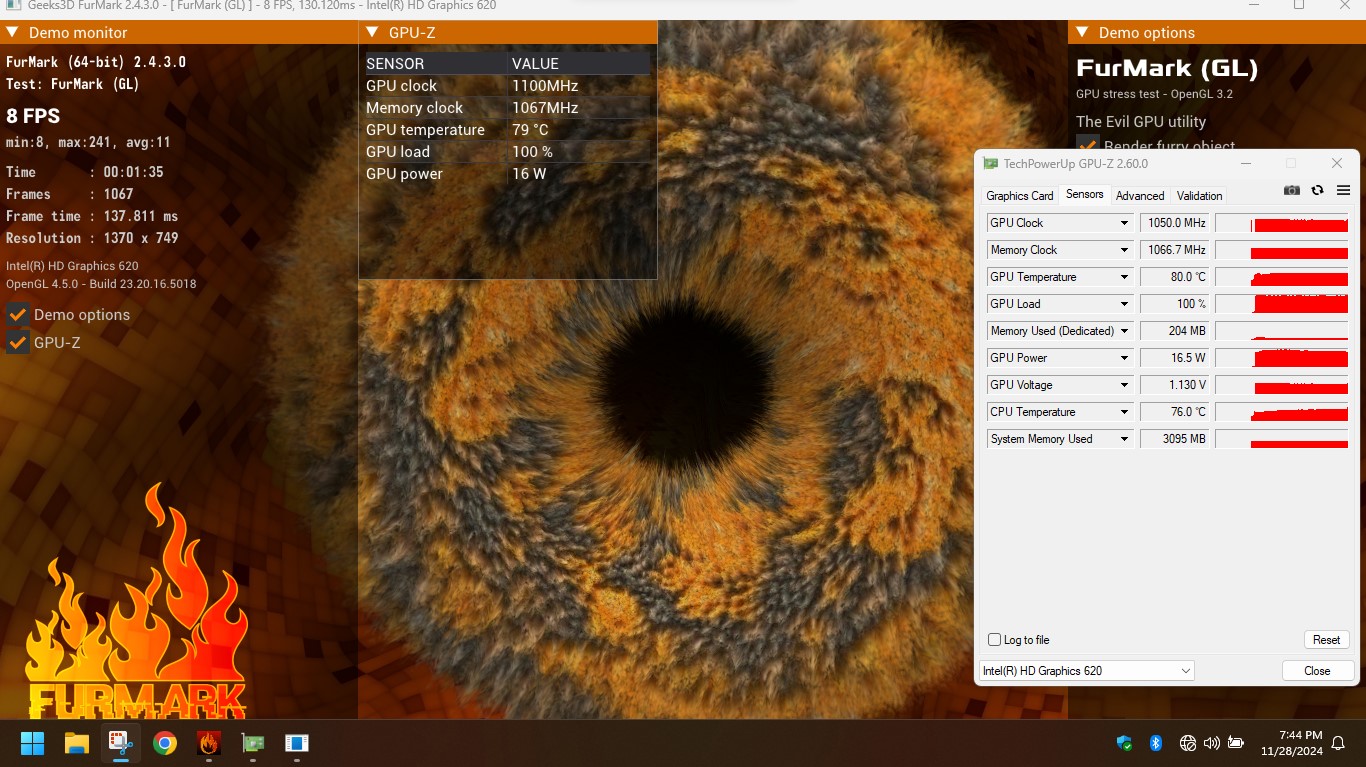Uncheck the Demo options checkbox
Viewport: 1366px width, 767px height.
pos(17,315)
